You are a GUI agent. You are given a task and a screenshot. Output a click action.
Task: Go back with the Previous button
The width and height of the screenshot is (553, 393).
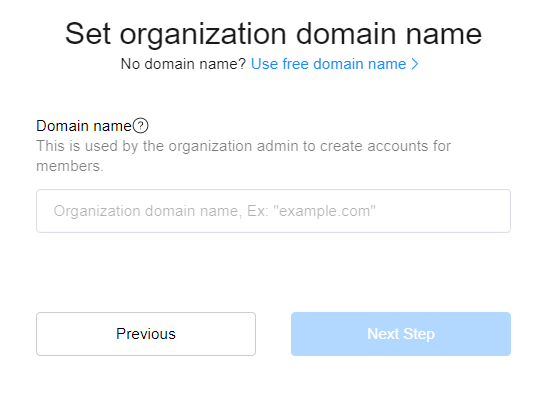pyautogui.click(x=146, y=334)
